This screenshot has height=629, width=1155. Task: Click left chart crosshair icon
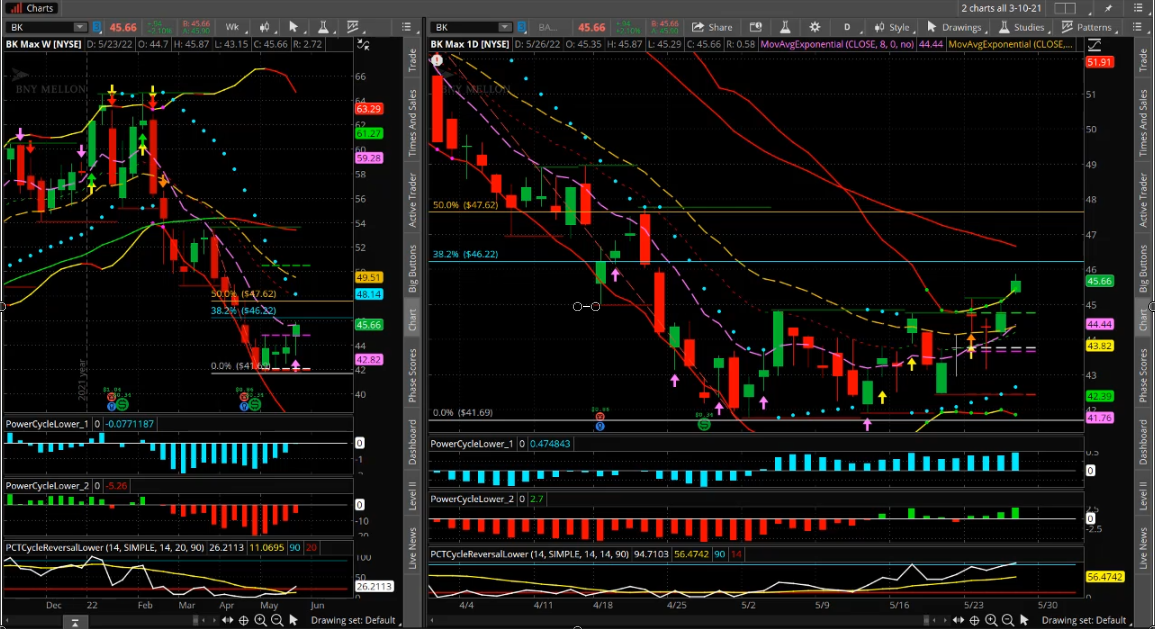244,620
